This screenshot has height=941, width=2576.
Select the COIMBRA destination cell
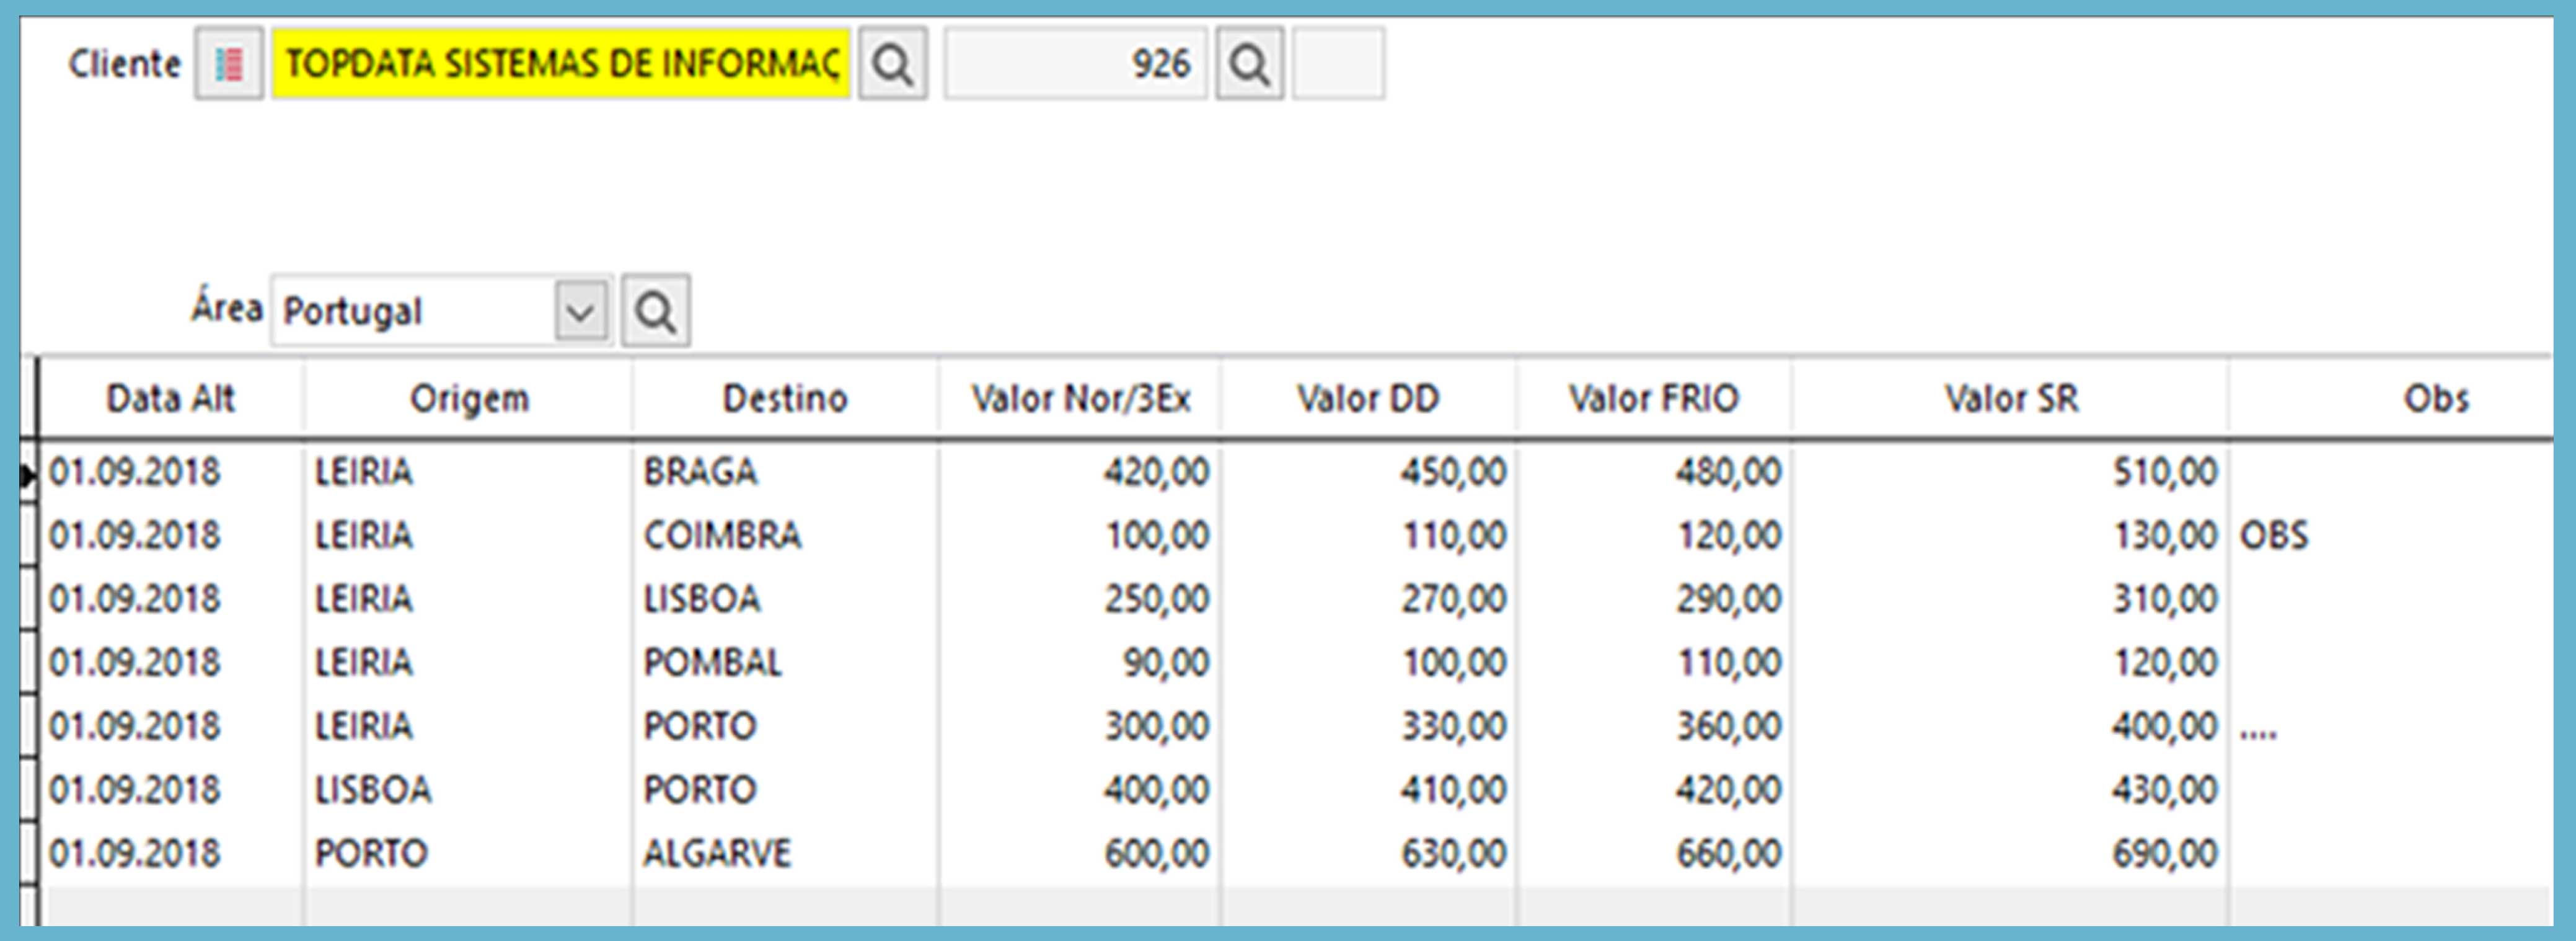pos(786,535)
